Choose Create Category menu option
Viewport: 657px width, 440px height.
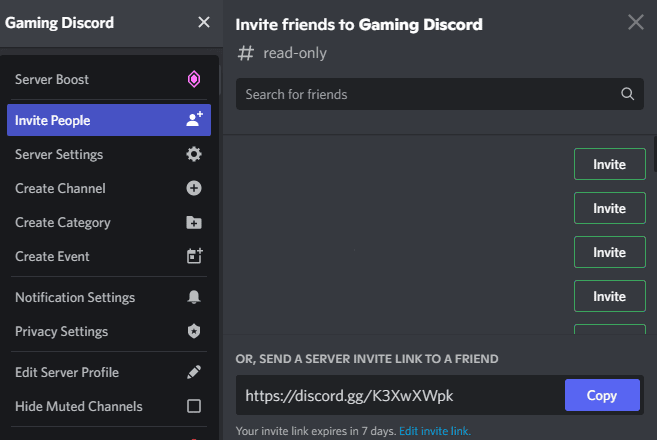tap(109, 222)
